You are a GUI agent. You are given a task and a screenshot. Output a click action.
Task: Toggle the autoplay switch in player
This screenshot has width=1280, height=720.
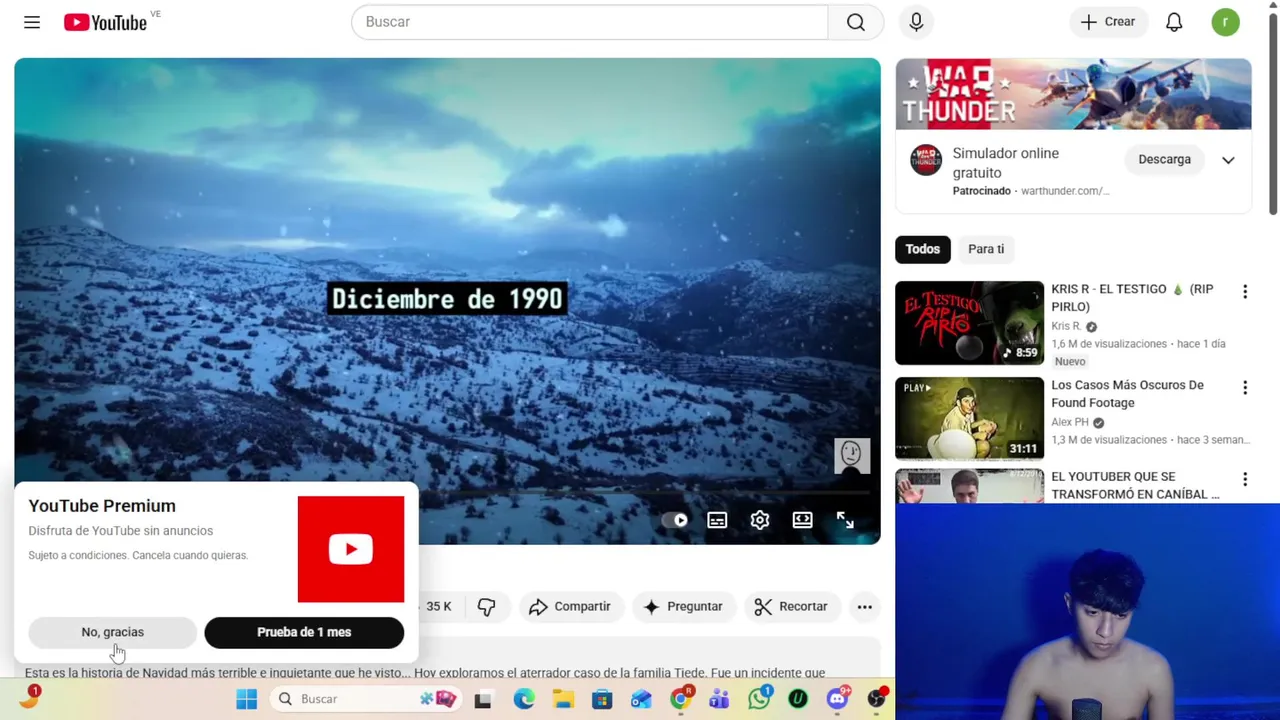[675, 520]
